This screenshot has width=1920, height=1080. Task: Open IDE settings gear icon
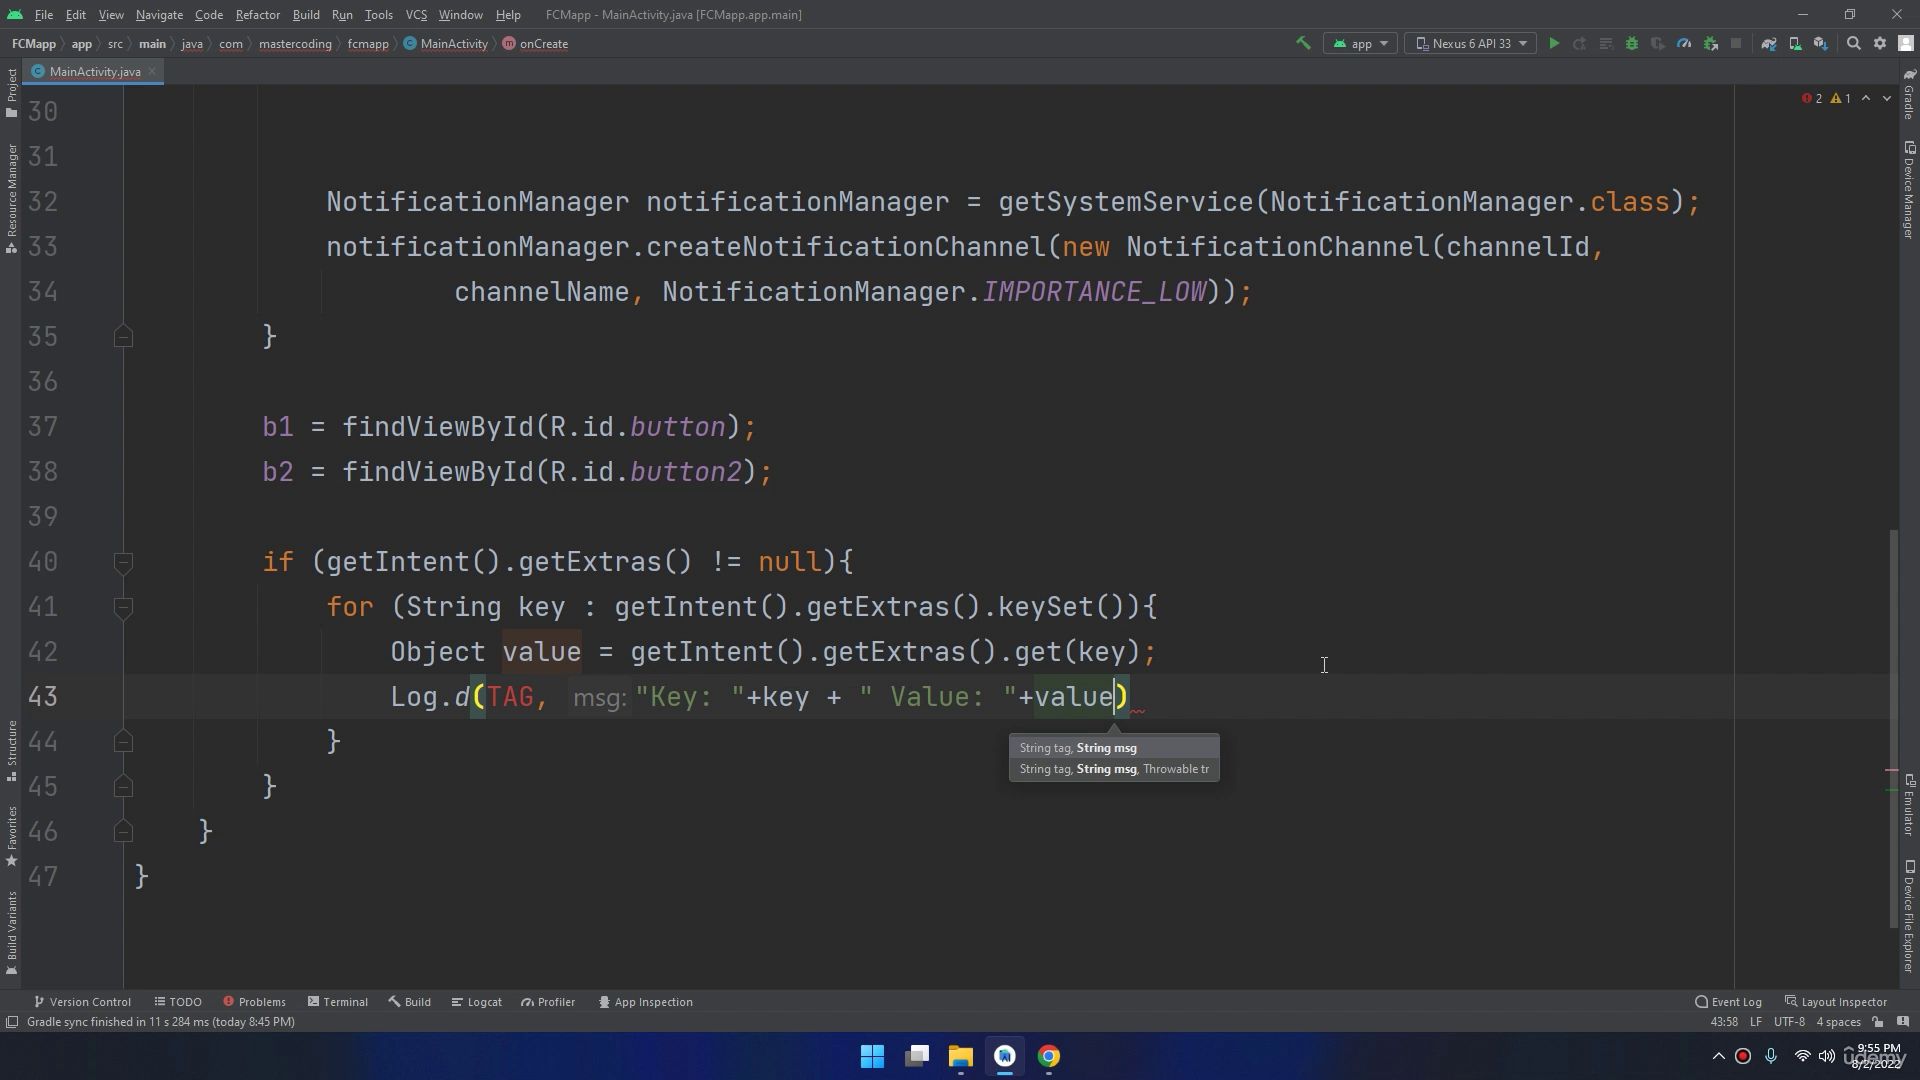point(1880,44)
